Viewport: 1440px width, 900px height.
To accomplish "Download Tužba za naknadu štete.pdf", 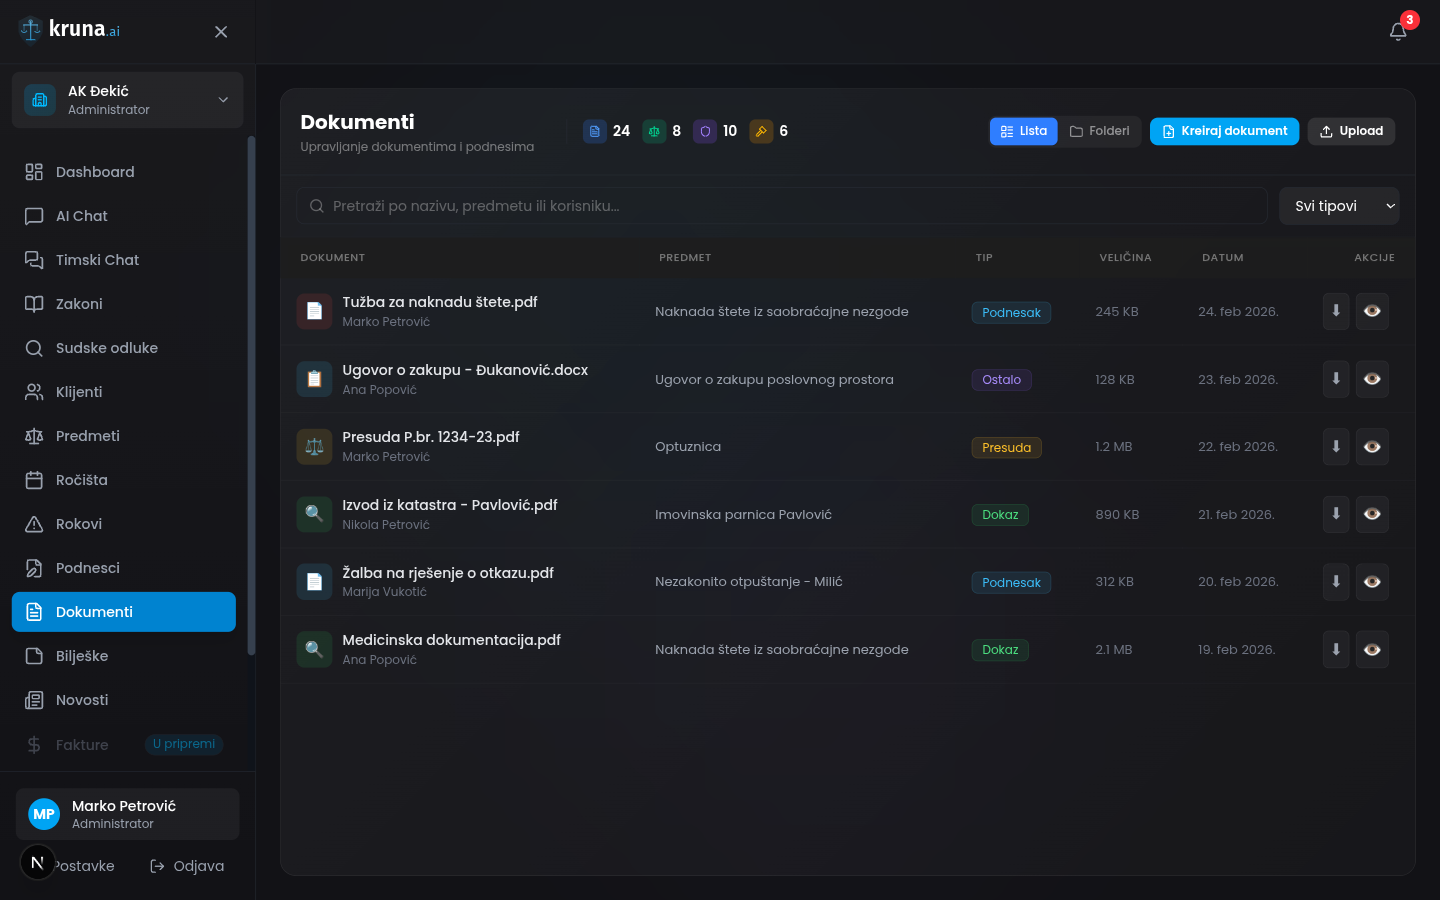I will click(1336, 311).
